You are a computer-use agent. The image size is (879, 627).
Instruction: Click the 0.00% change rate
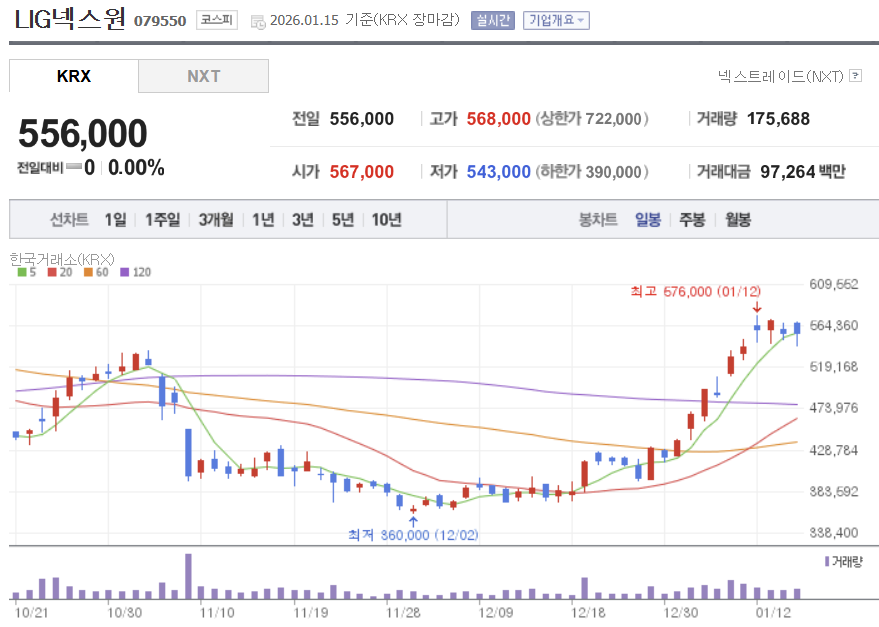pos(136,167)
